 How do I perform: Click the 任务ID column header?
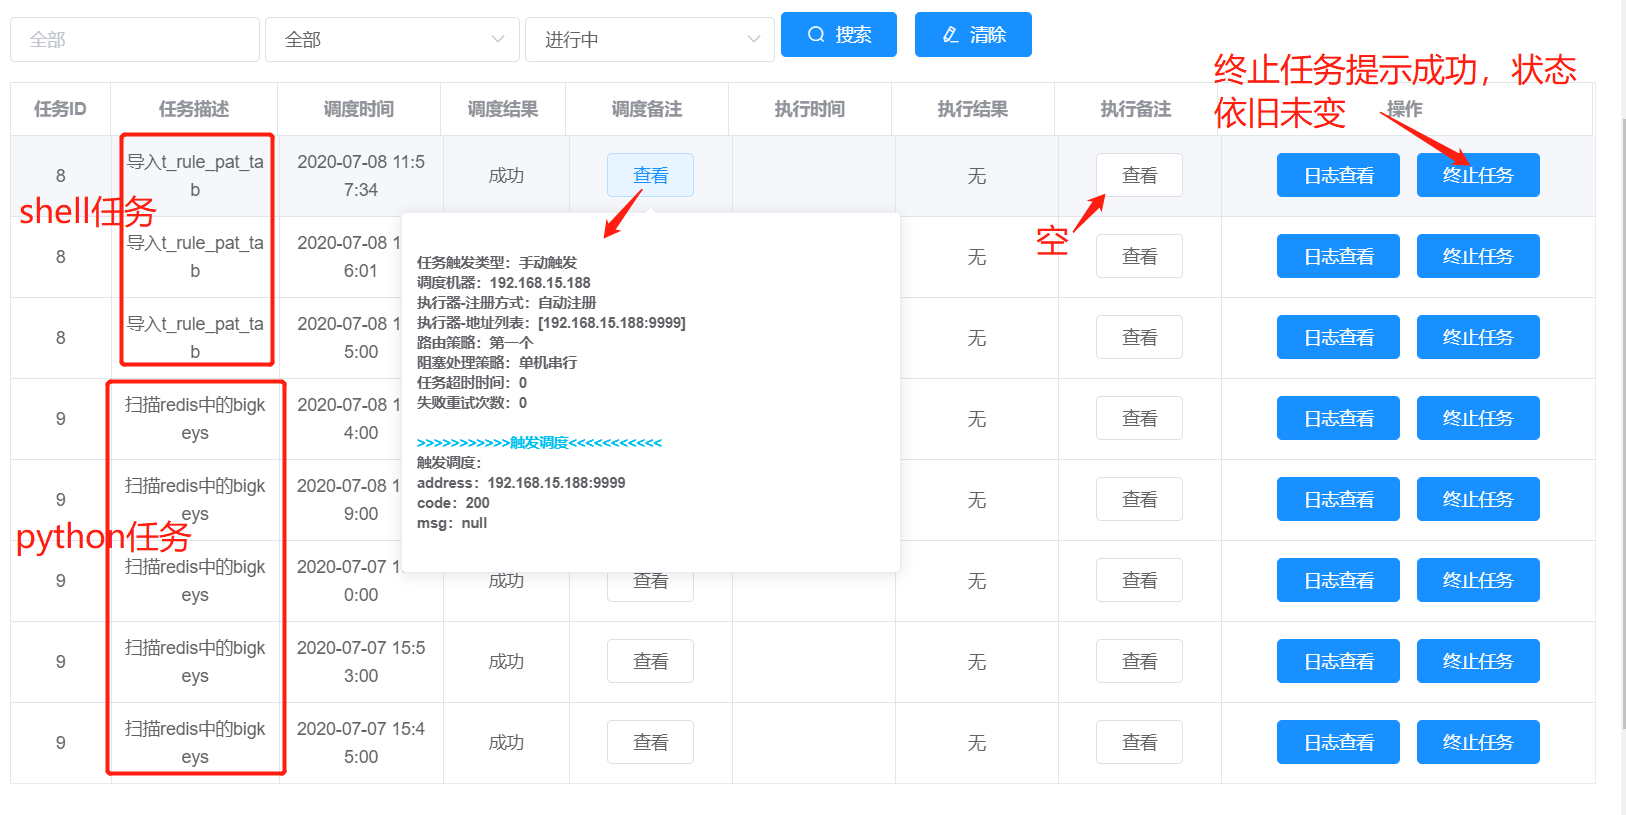pos(60,109)
